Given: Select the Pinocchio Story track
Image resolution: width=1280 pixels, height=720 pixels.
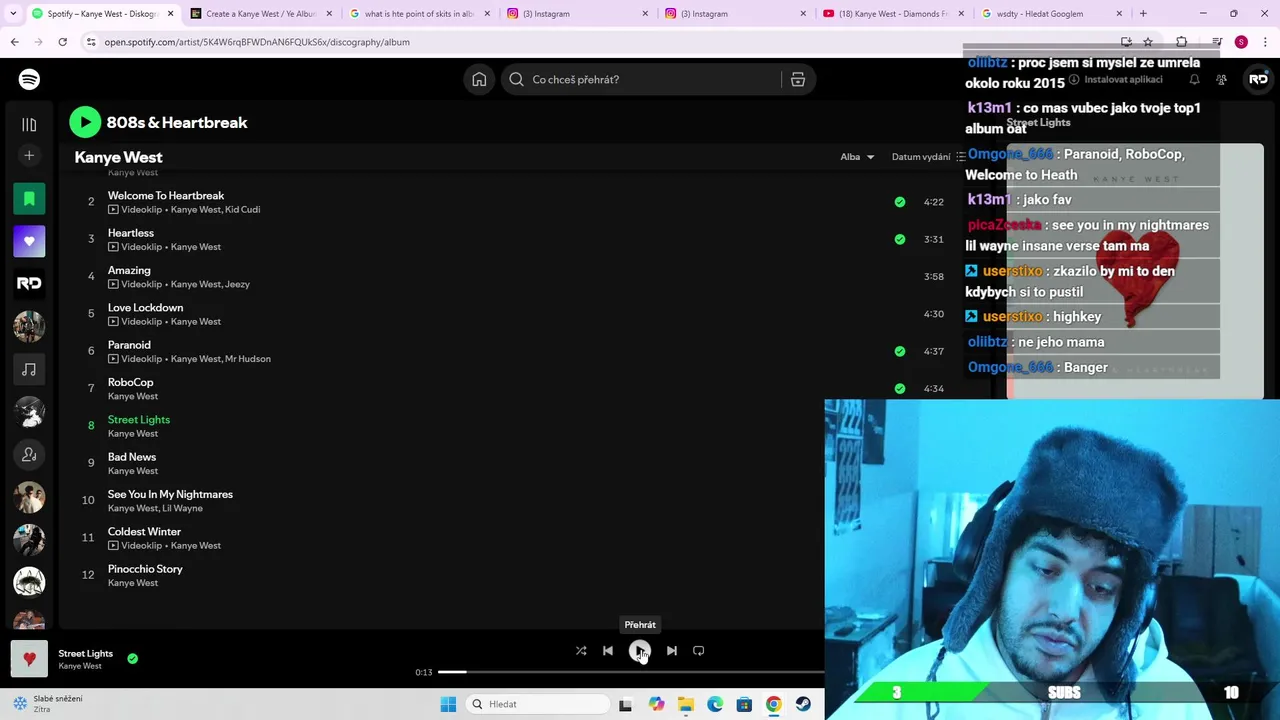Looking at the screenshot, I should pyautogui.click(x=145, y=569).
